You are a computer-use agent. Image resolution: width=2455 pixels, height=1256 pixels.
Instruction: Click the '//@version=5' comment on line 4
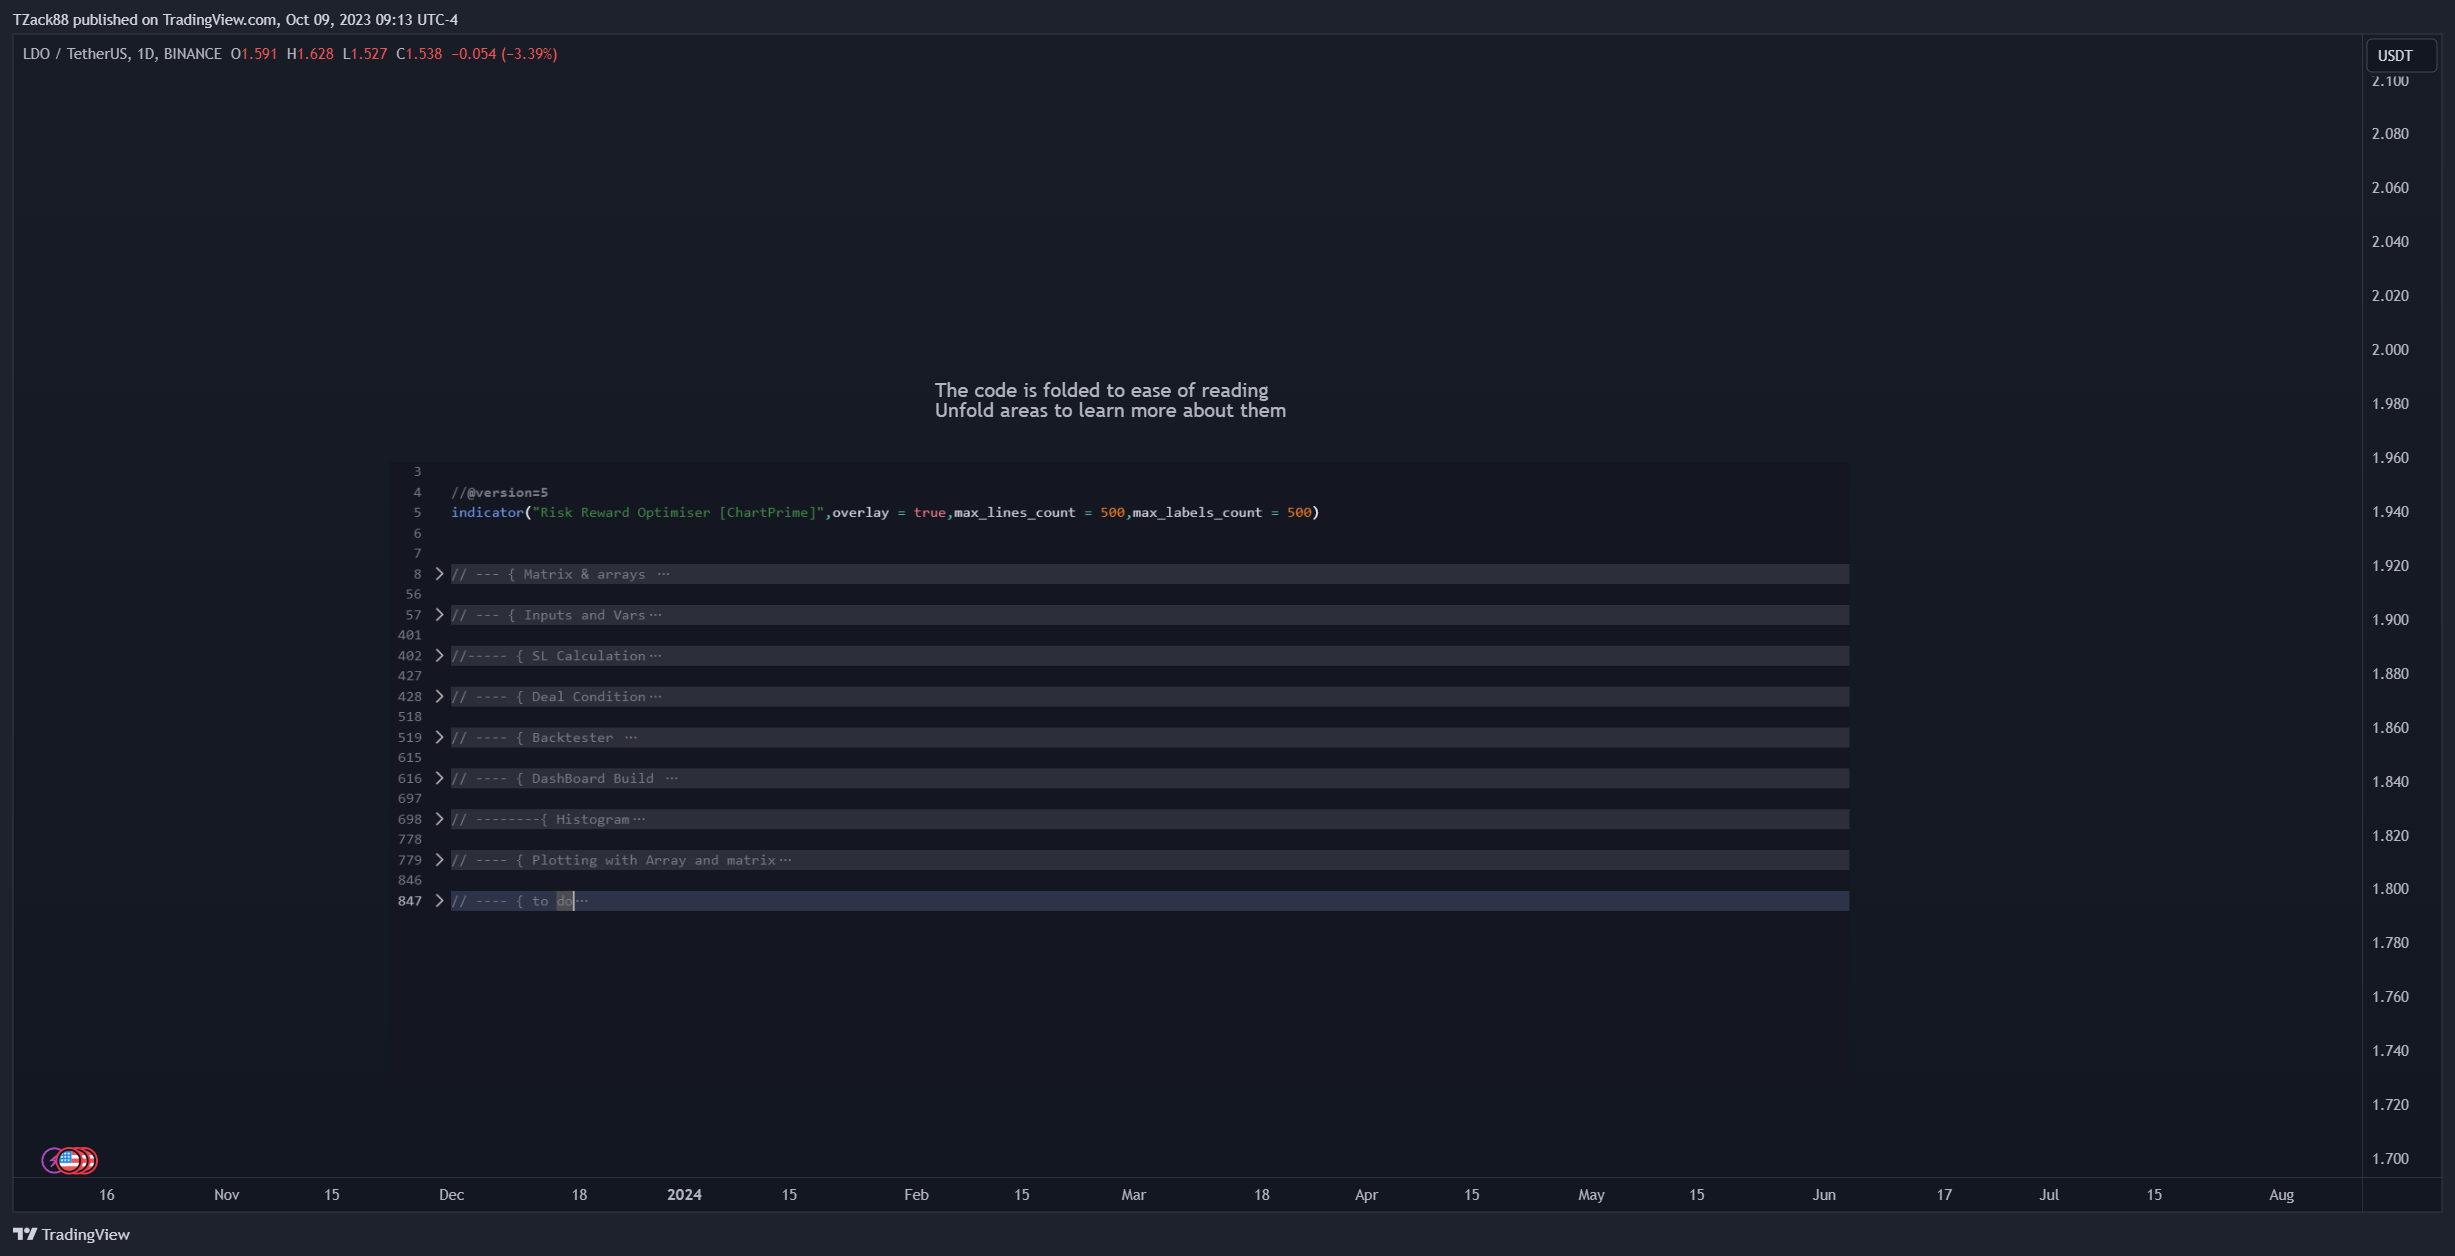499,492
